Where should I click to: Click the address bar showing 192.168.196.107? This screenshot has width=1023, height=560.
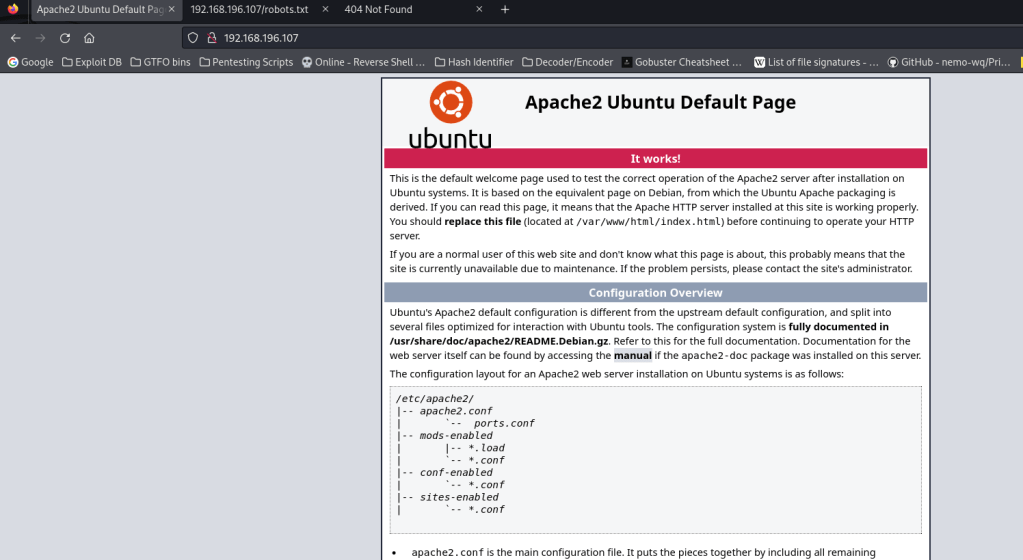tap(500, 38)
